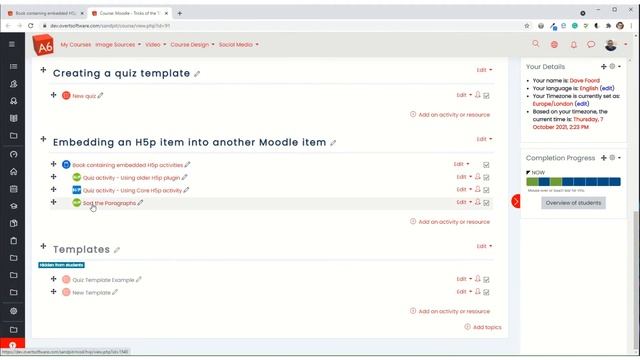Open Edit dropdown for New Template
Viewport: 640px width, 360px height.
(x=464, y=292)
